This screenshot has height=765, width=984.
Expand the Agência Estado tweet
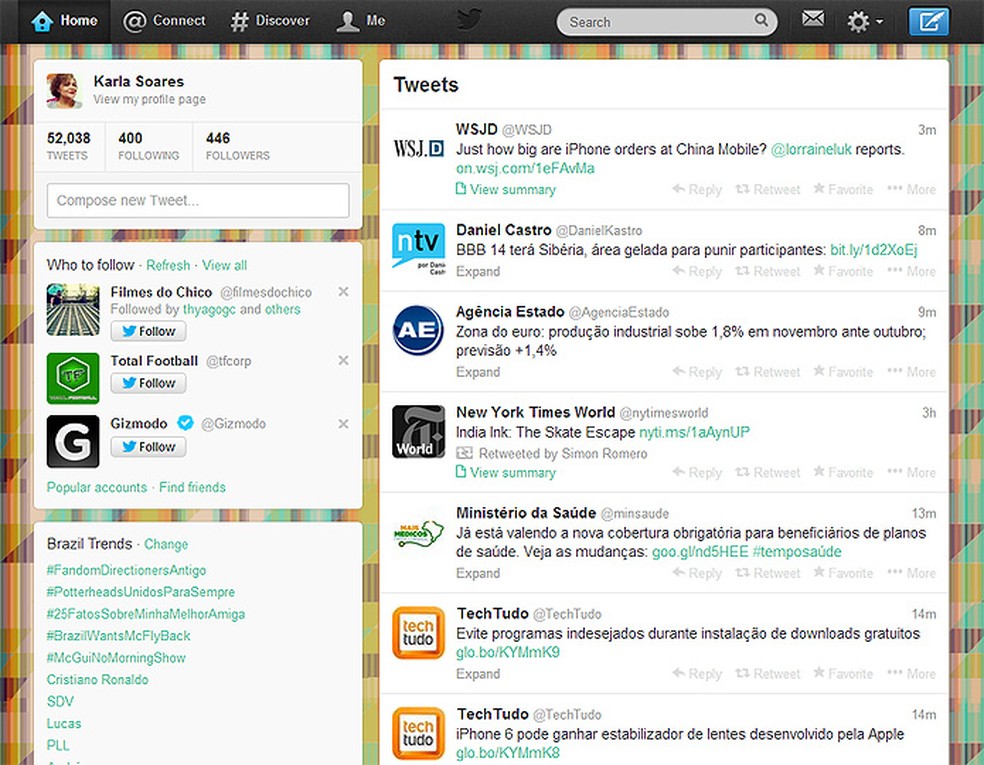click(x=478, y=372)
